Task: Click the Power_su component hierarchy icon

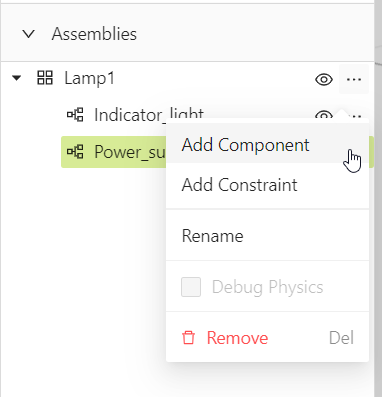Action: pos(75,152)
